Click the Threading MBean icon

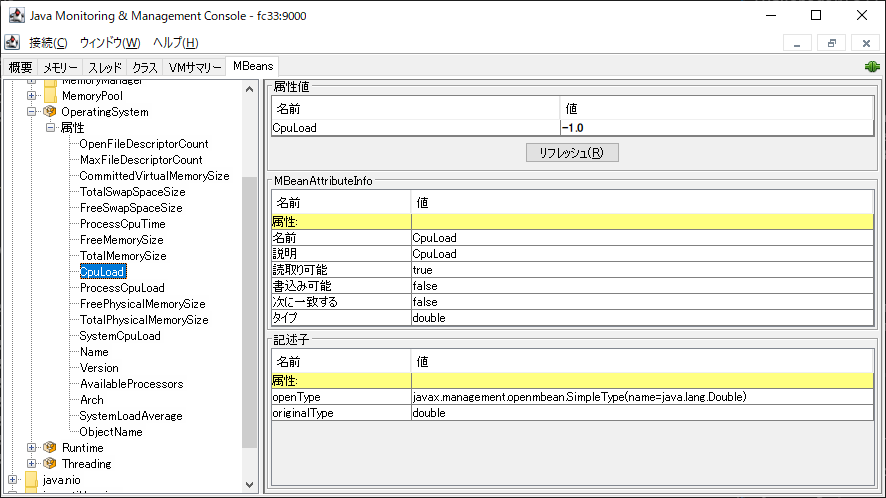pyautogui.click(x=50, y=464)
